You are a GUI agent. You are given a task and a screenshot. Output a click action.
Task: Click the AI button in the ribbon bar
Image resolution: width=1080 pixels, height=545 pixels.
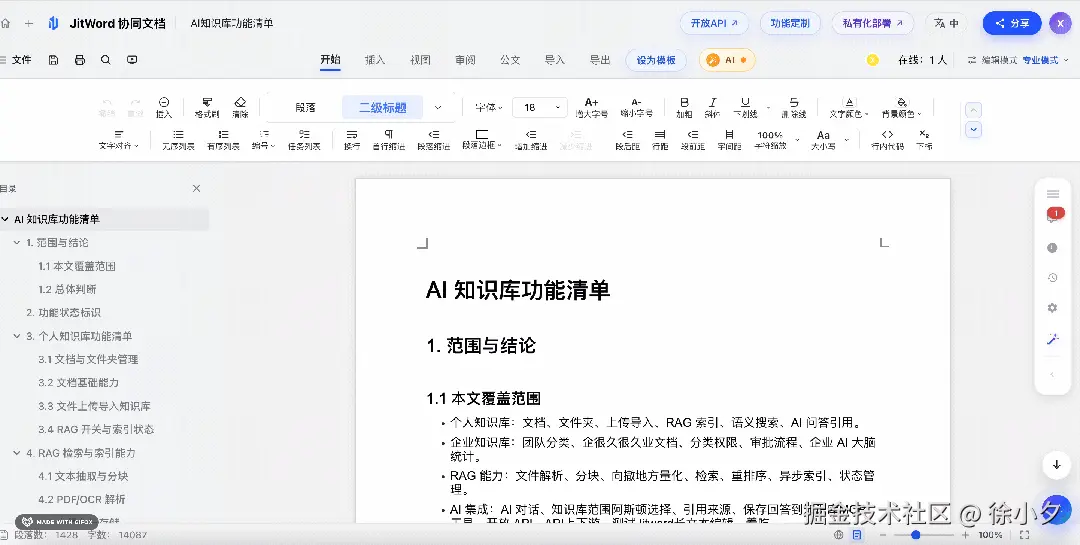[727, 60]
